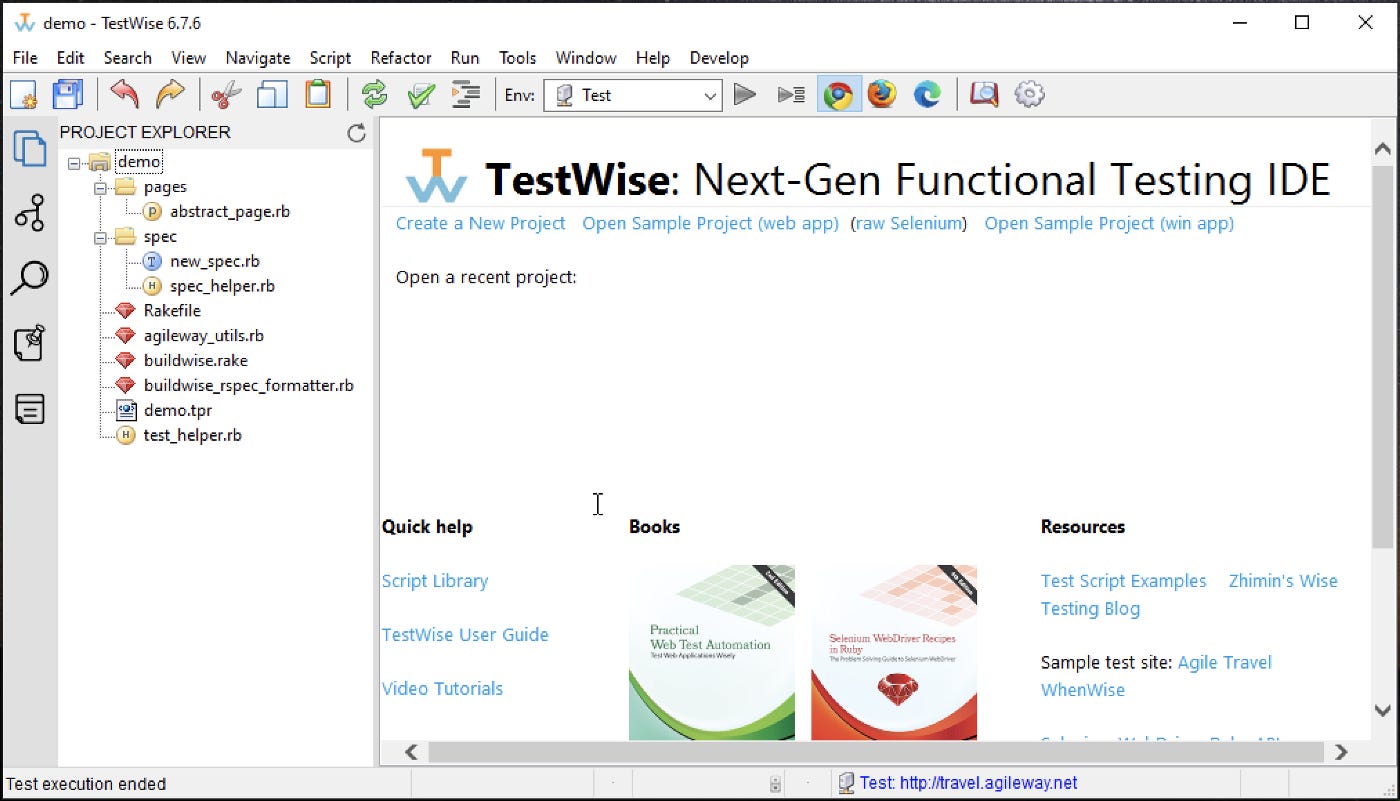Click the Save All floppy icon
Viewport: 1400px width, 801px height.
coord(68,95)
